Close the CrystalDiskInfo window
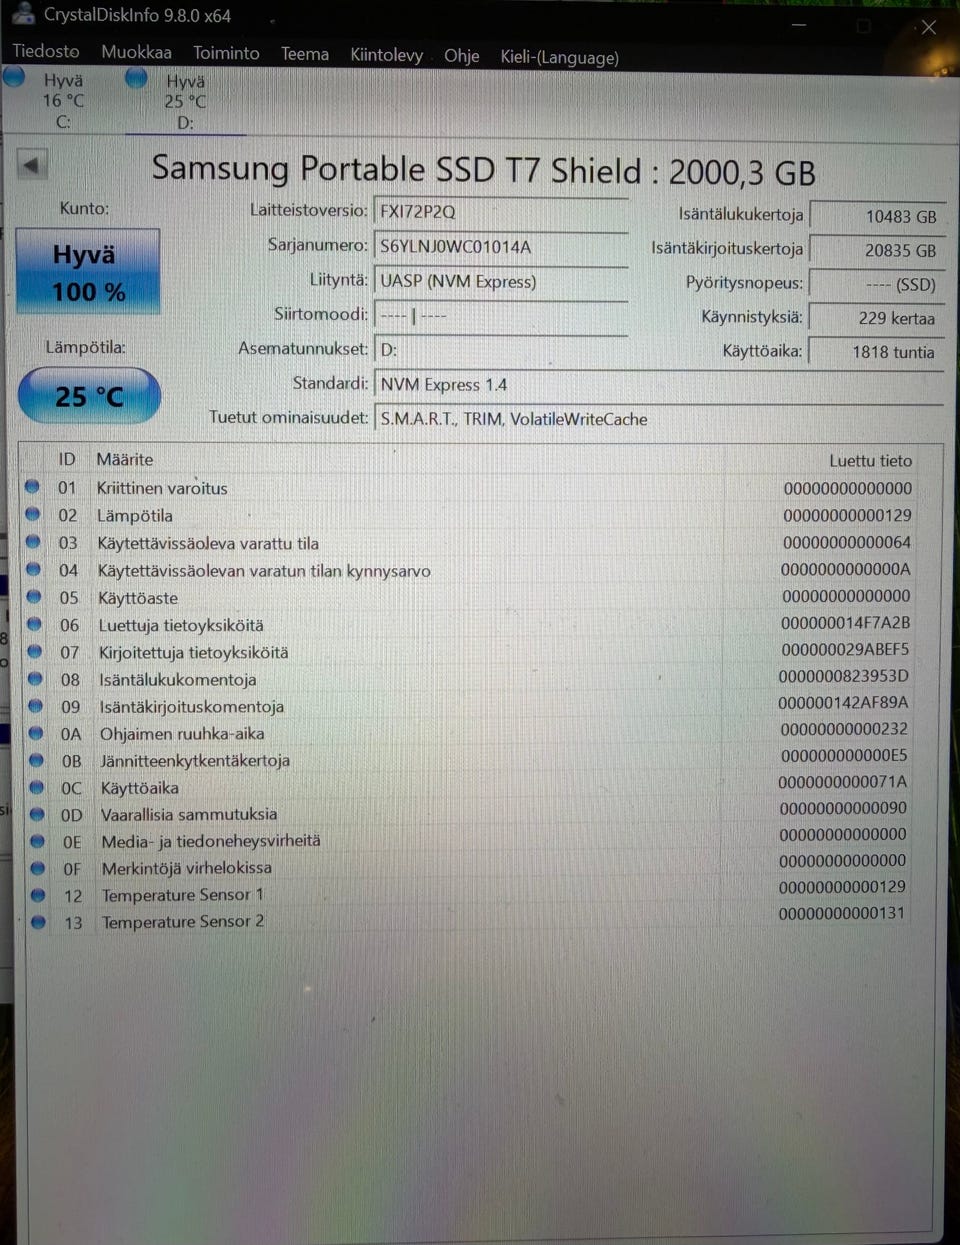 (928, 27)
